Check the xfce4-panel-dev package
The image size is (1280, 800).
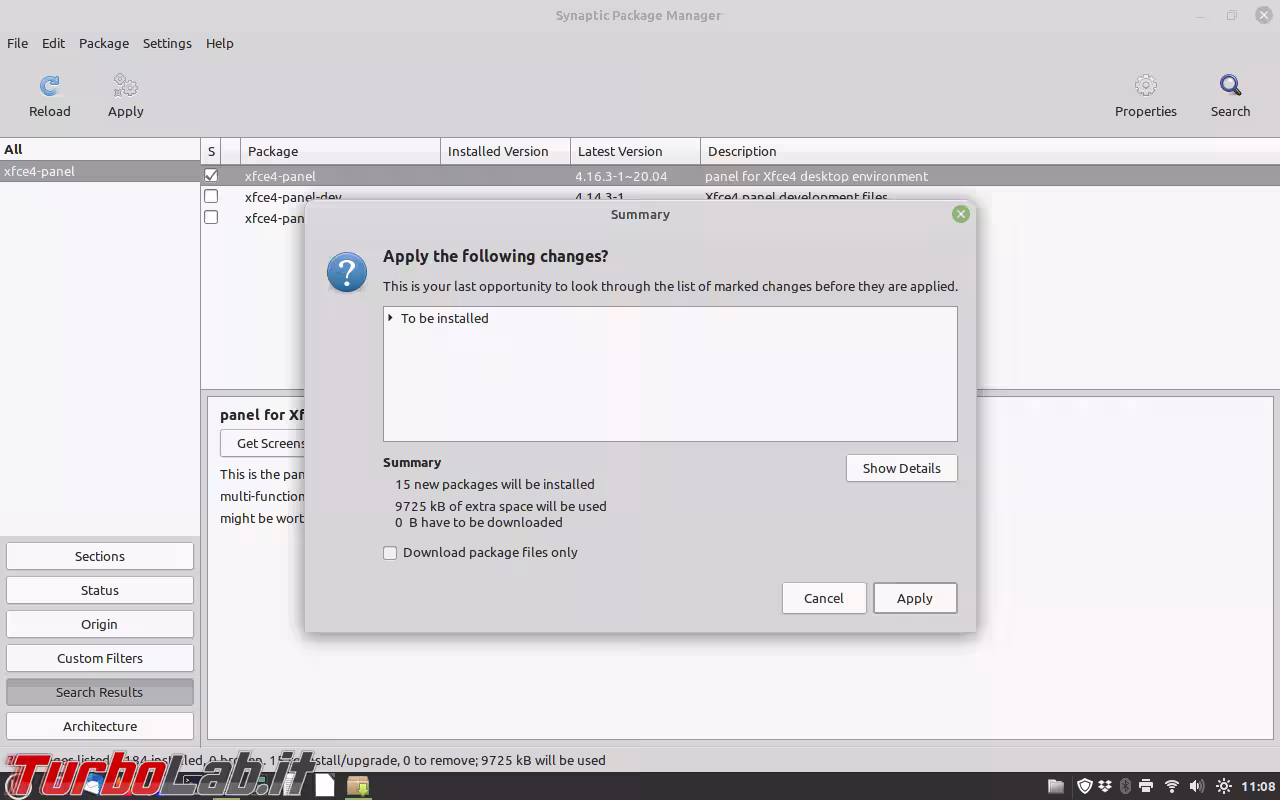pos(211,196)
